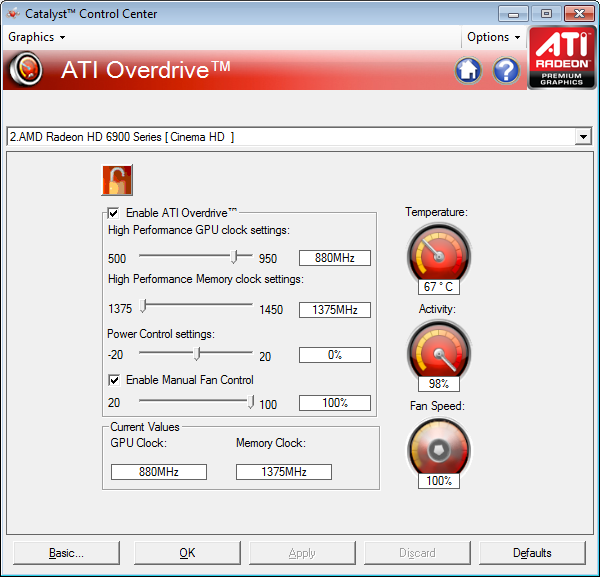
Task: Click the Defaults button
Action: pos(532,553)
